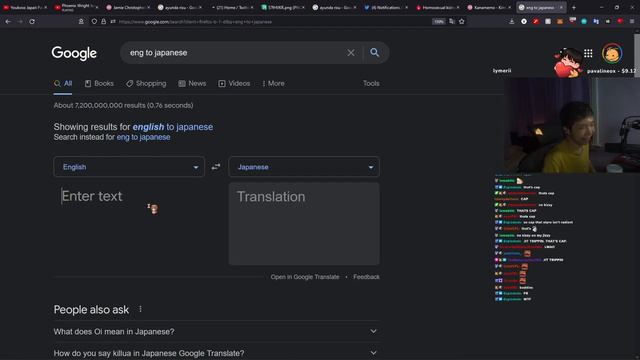Switch to Shopping results
The height and width of the screenshot is (360, 640).
pyautogui.click(x=146, y=83)
